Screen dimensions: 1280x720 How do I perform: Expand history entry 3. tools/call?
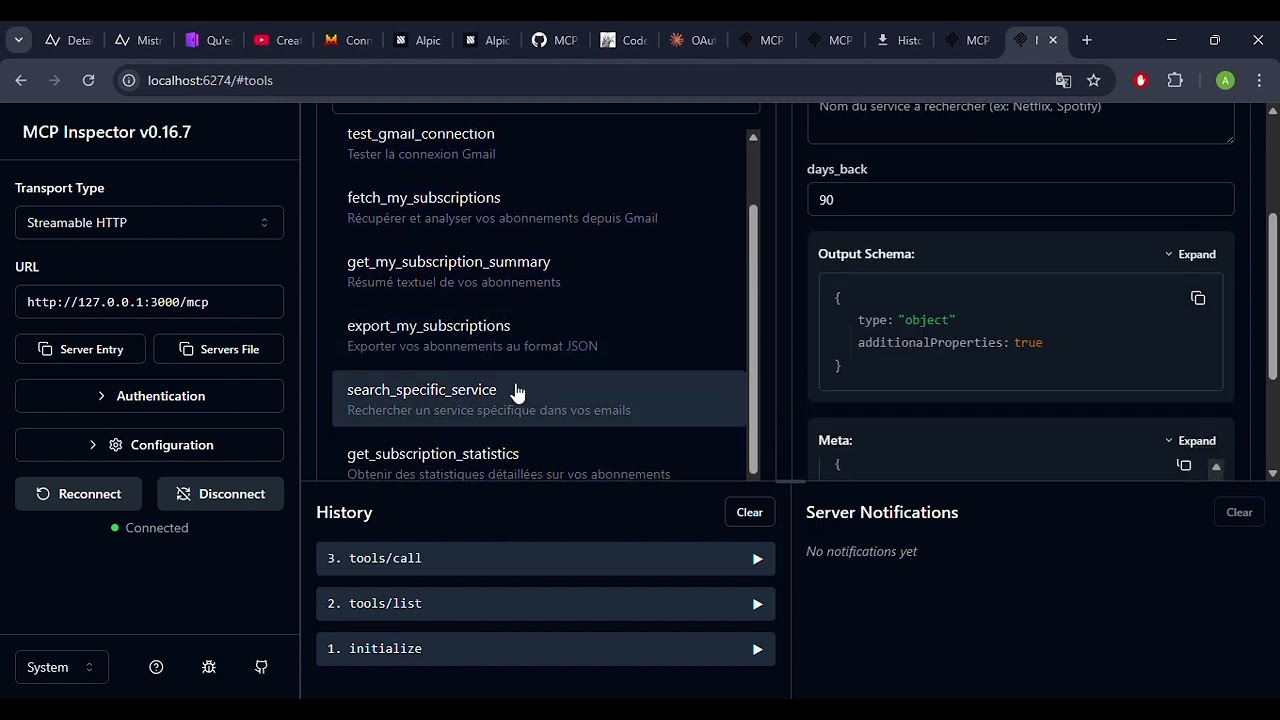click(x=545, y=559)
